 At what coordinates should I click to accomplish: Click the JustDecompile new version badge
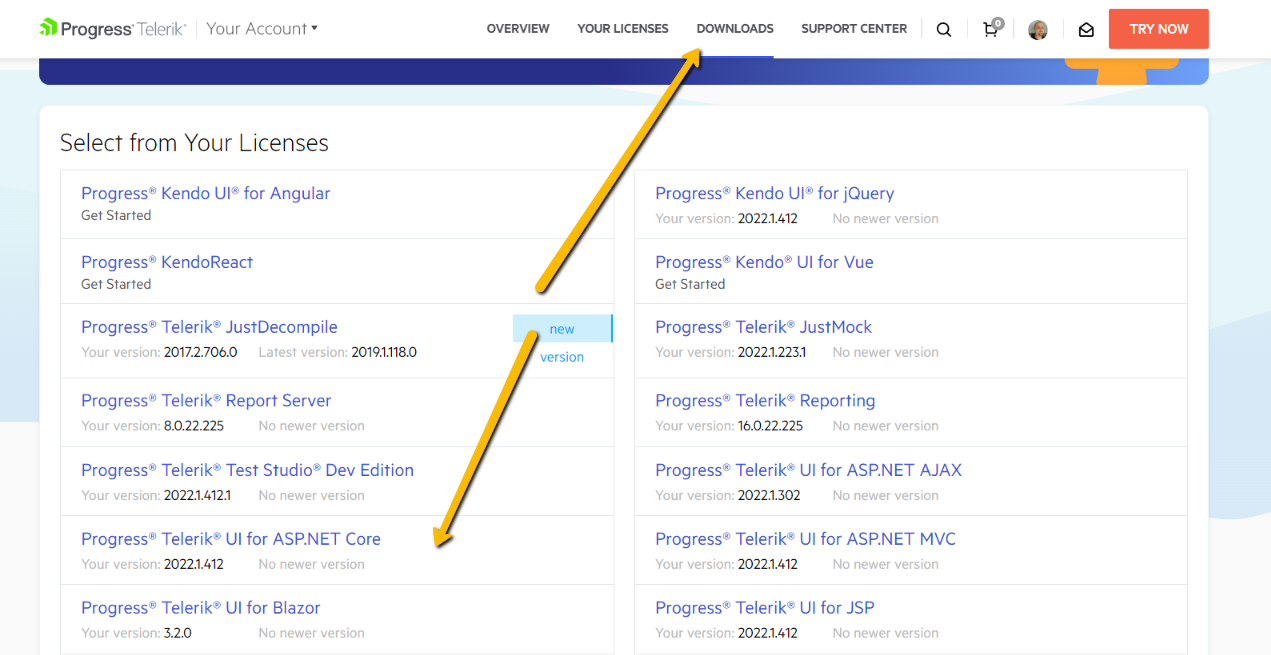pos(562,329)
